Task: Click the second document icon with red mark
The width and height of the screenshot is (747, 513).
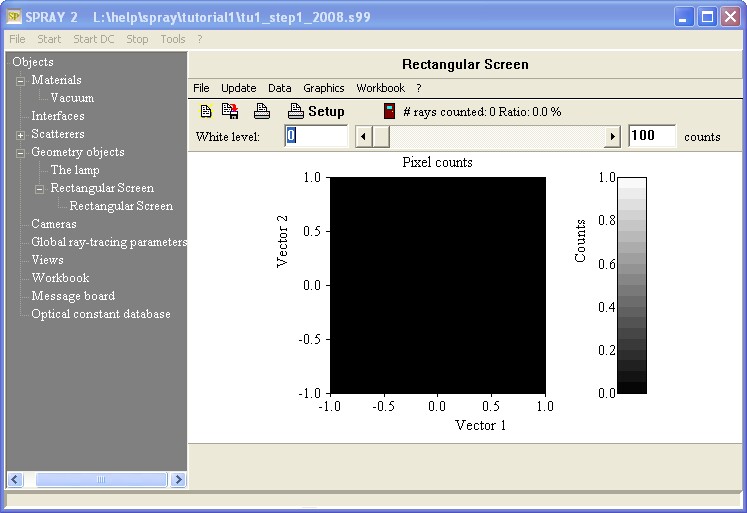Action: point(230,112)
